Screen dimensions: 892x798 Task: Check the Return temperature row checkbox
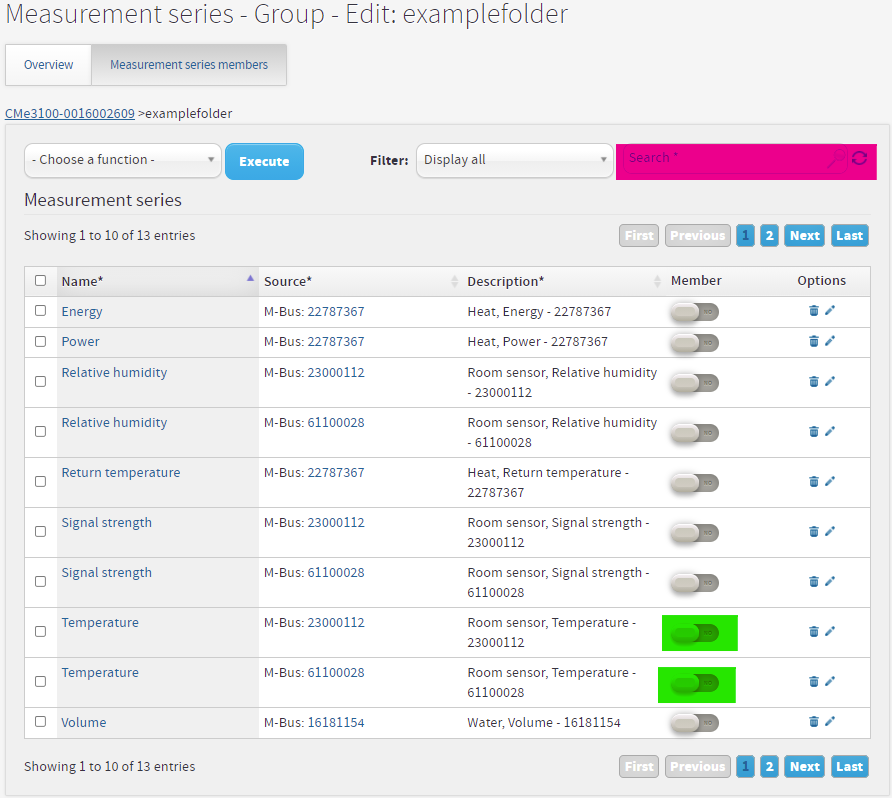(40, 482)
